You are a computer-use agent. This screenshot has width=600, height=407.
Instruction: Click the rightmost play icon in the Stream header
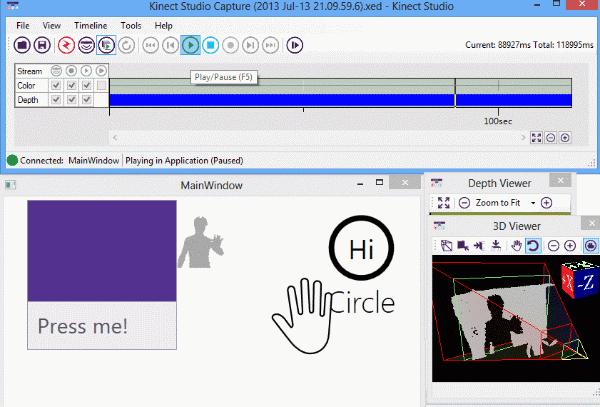coord(101,71)
